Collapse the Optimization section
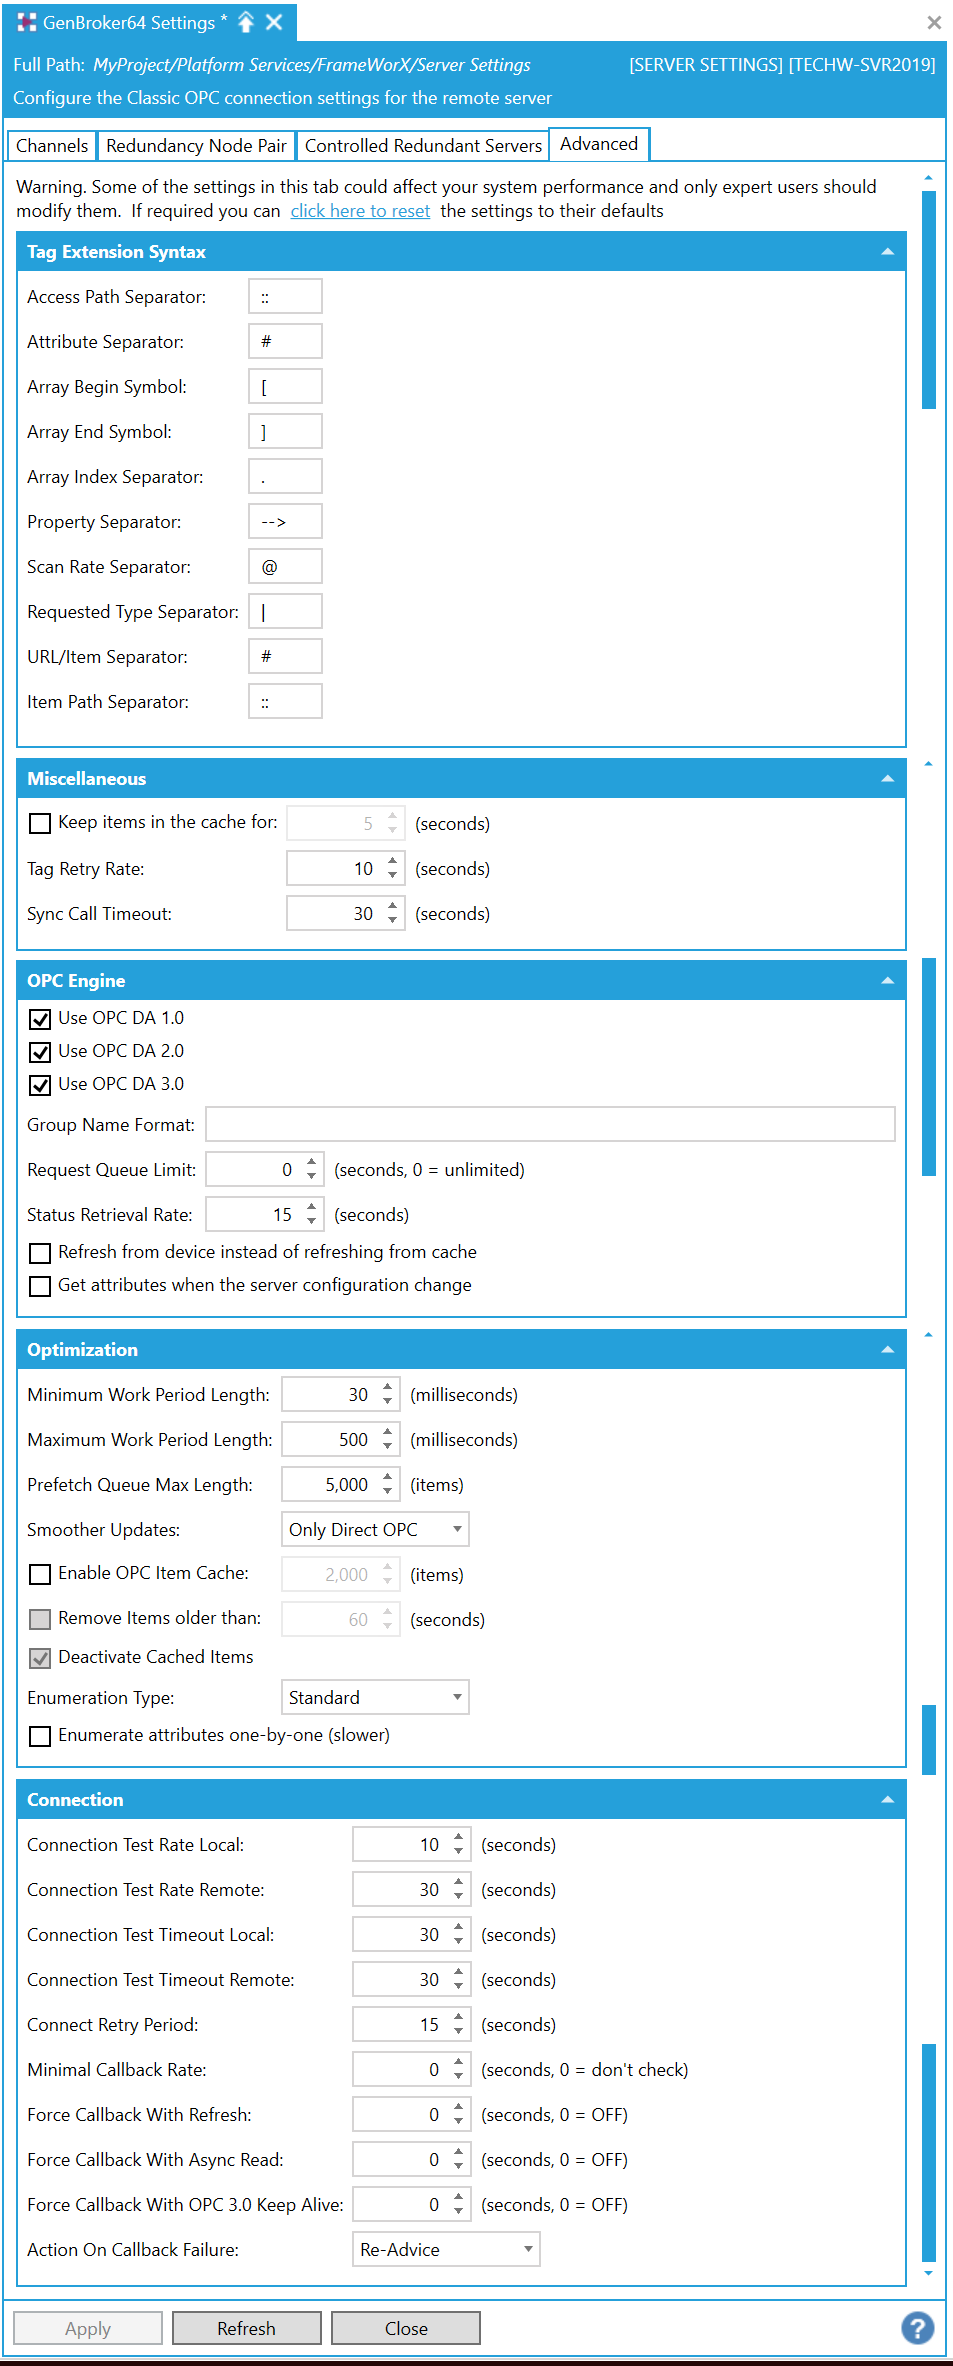The height and width of the screenshot is (2366, 953). coord(887,1350)
